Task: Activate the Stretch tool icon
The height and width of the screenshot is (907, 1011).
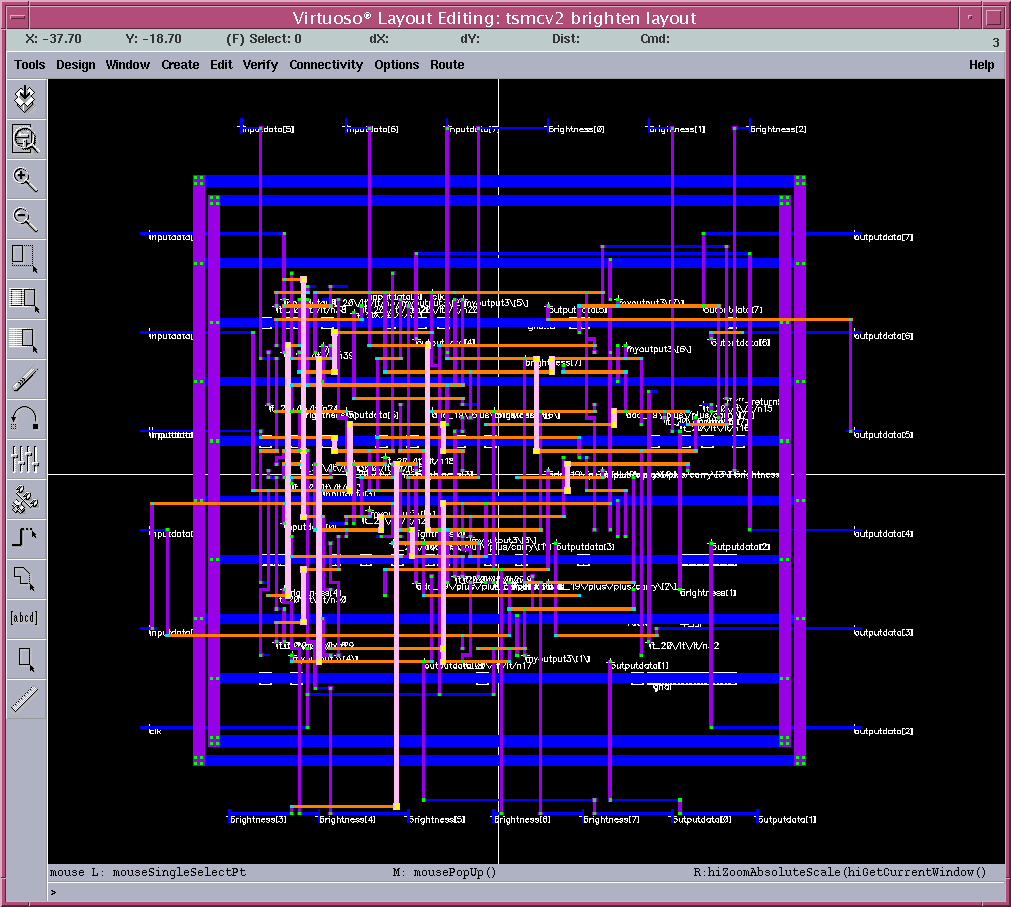Action: (x=24, y=258)
